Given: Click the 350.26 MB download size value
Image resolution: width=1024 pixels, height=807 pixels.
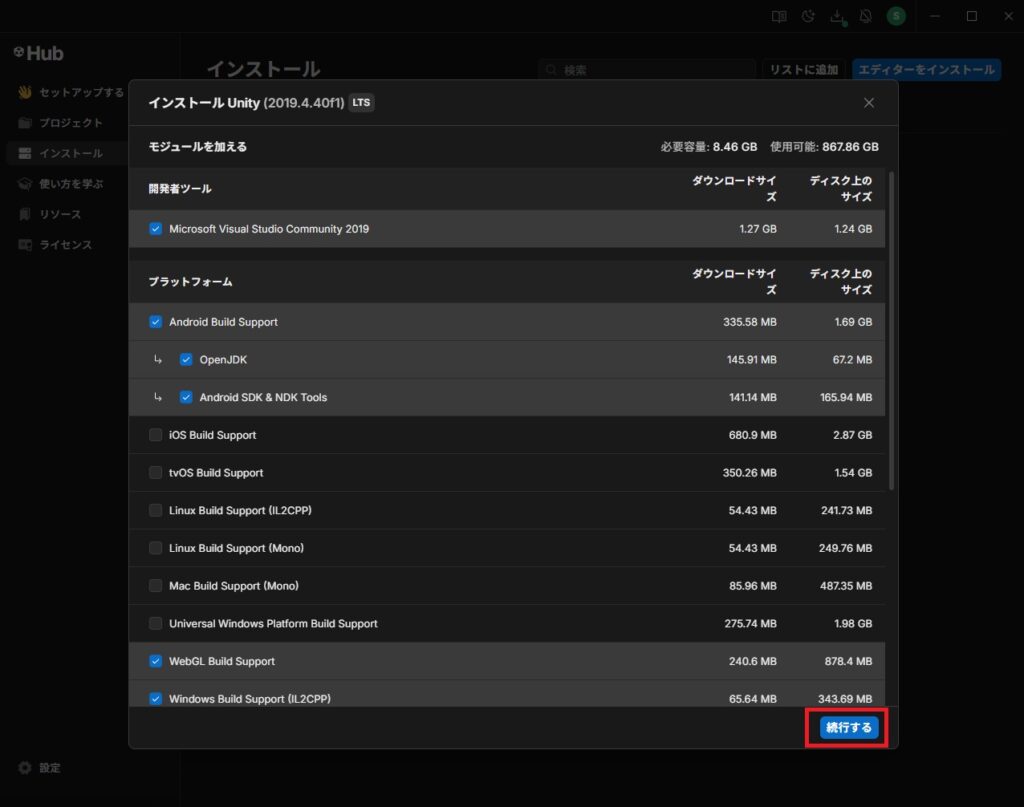Looking at the screenshot, I should click(750, 473).
